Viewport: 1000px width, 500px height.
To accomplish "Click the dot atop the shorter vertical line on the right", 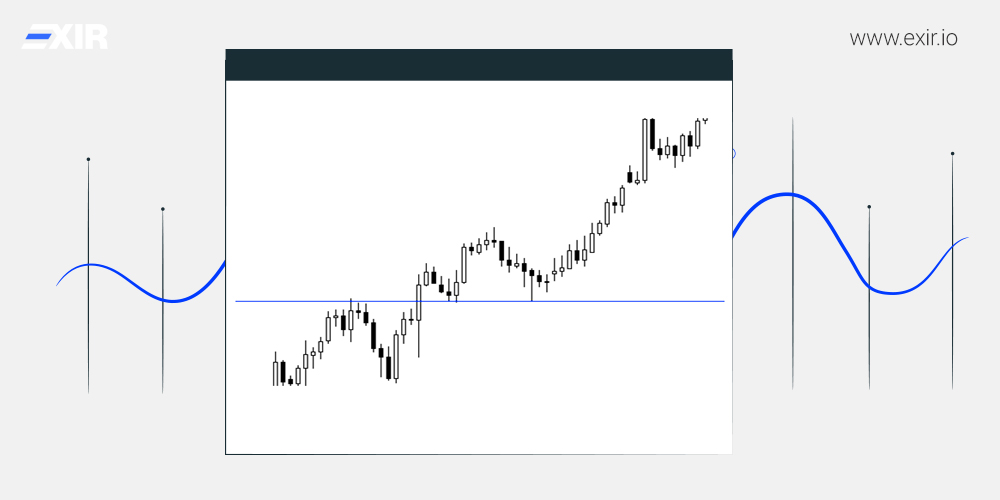I will pyautogui.click(x=869, y=207).
